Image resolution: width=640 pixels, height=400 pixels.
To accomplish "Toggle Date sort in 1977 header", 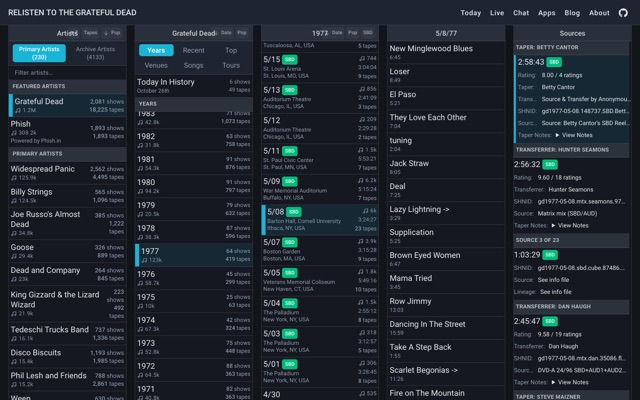I will click(x=337, y=33).
